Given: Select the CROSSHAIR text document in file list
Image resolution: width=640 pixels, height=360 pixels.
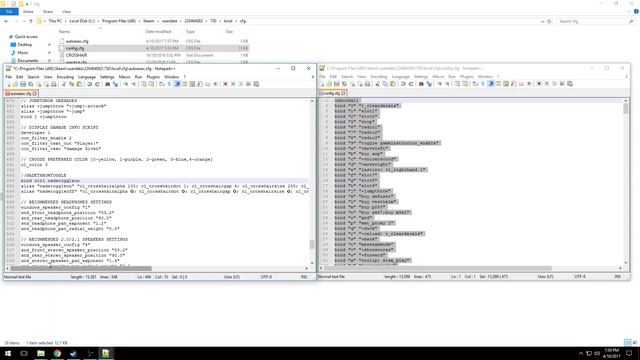Looking at the screenshot, I should click(x=76, y=55).
